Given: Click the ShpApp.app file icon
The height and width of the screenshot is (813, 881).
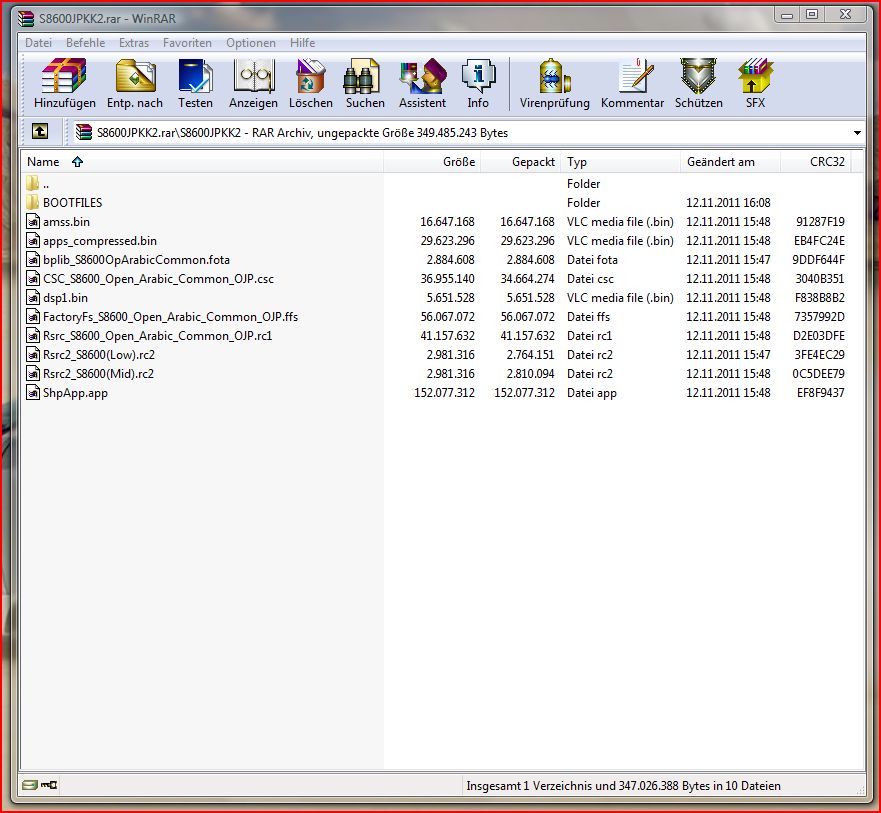Looking at the screenshot, I should 33,393.
